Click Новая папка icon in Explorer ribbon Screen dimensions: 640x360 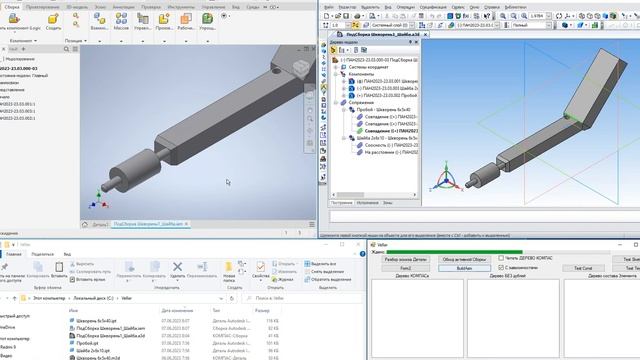pyautogui.click(x=229, y=267)
